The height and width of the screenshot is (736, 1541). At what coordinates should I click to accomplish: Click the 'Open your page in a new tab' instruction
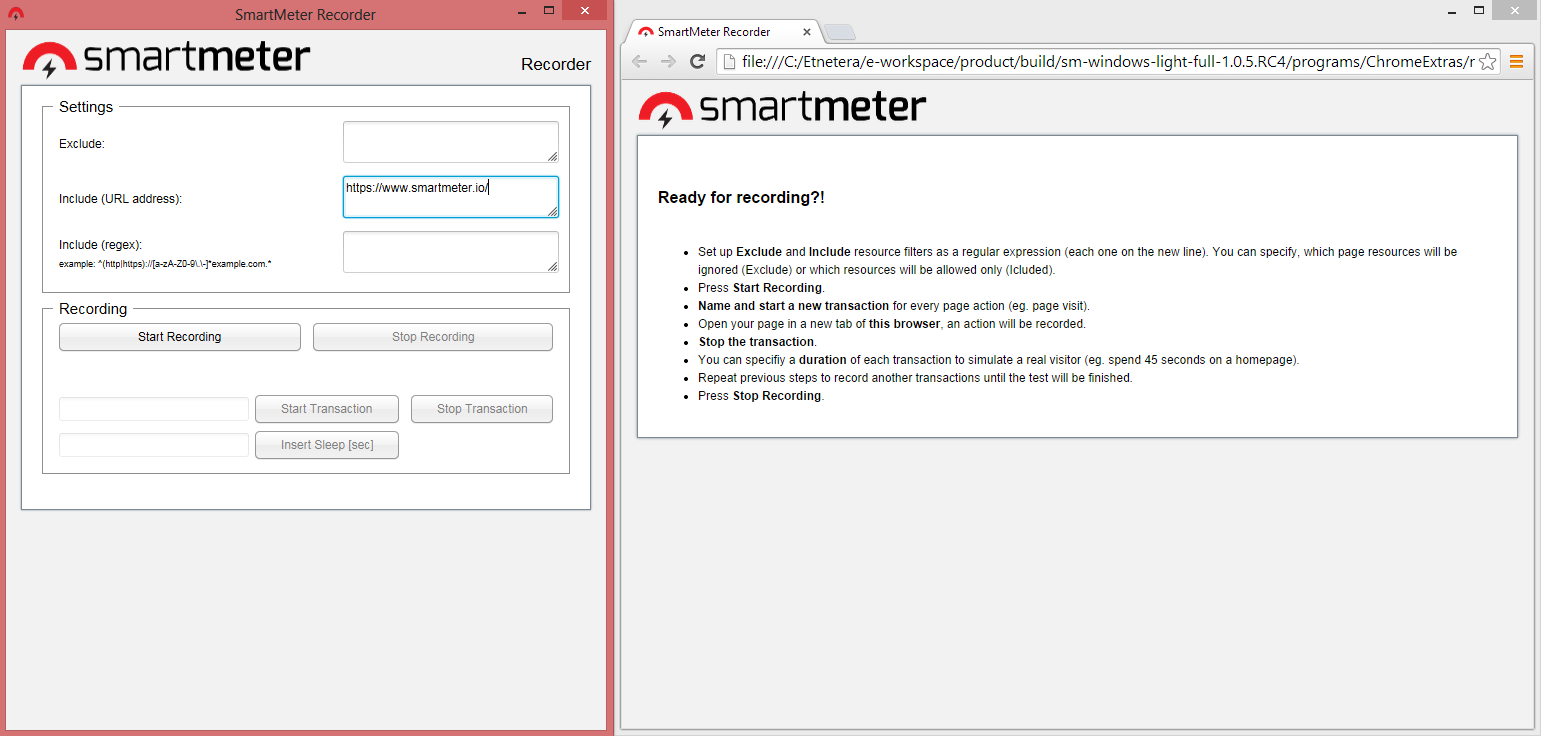(892, 324)
